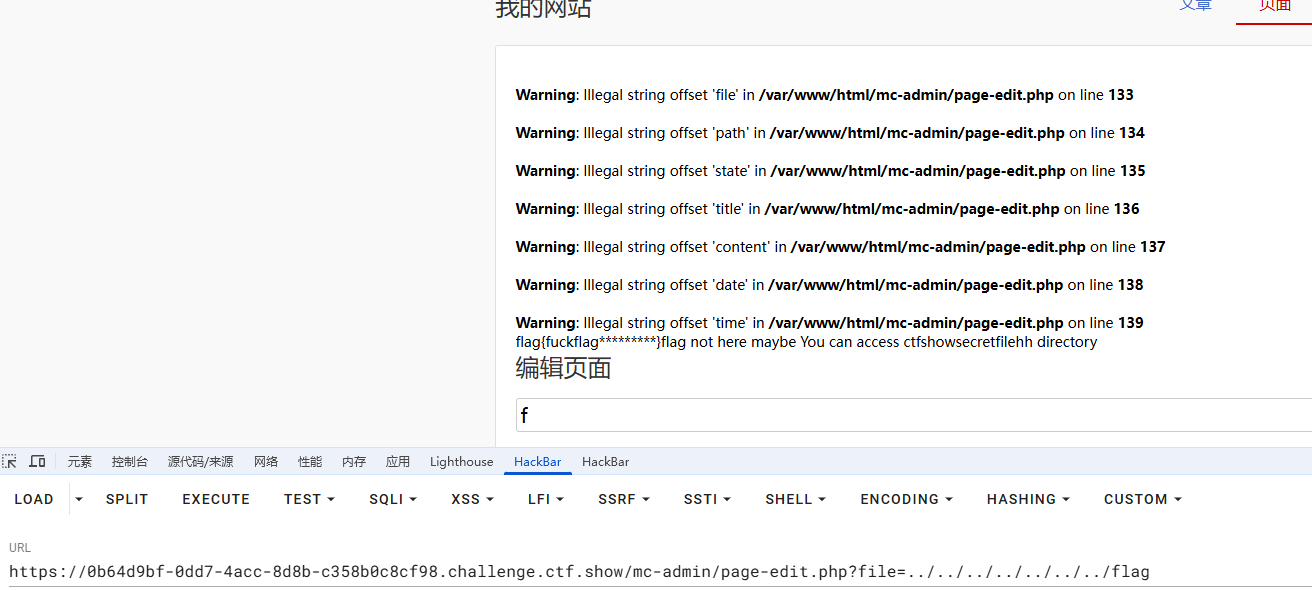Toggle the device toolbar icon
Viewport: 1312px width, 590px height.
tap(37, 461)
